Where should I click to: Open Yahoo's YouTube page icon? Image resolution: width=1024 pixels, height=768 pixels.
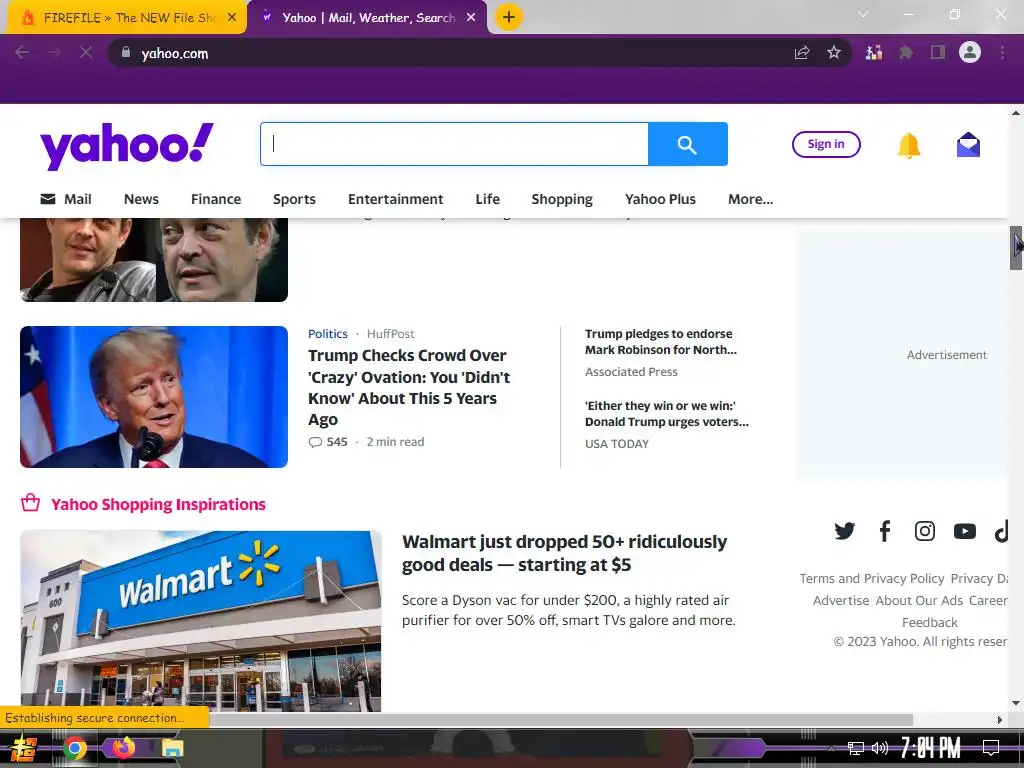(x=965, y=531)
